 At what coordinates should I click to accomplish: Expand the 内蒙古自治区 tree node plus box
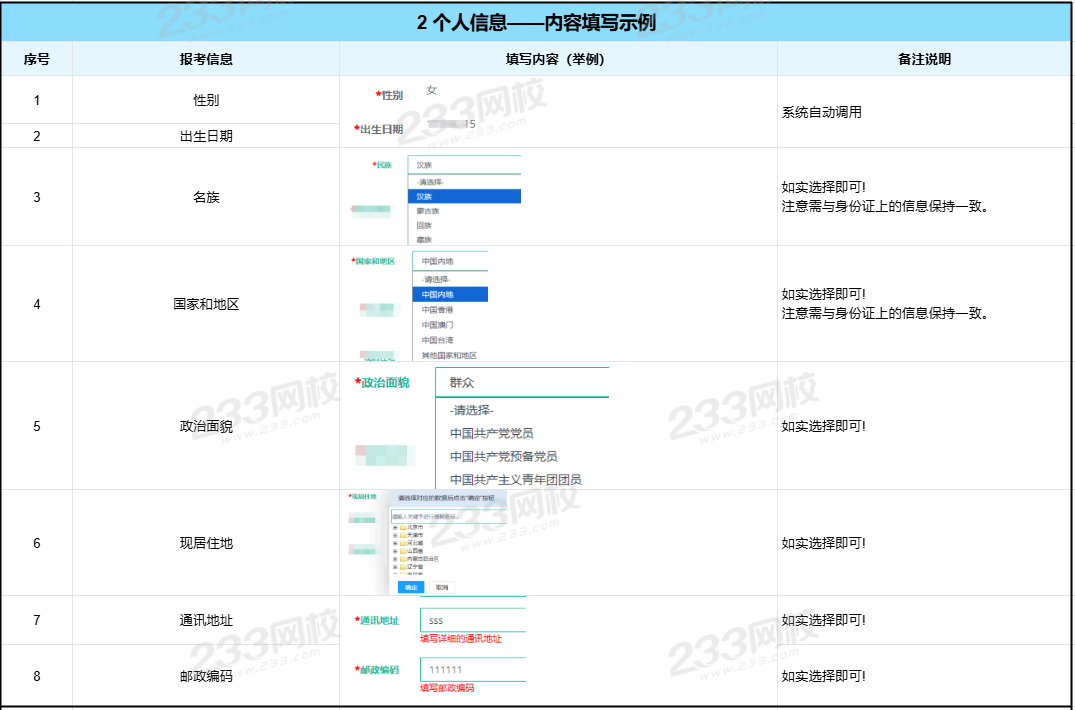point(395,559)
